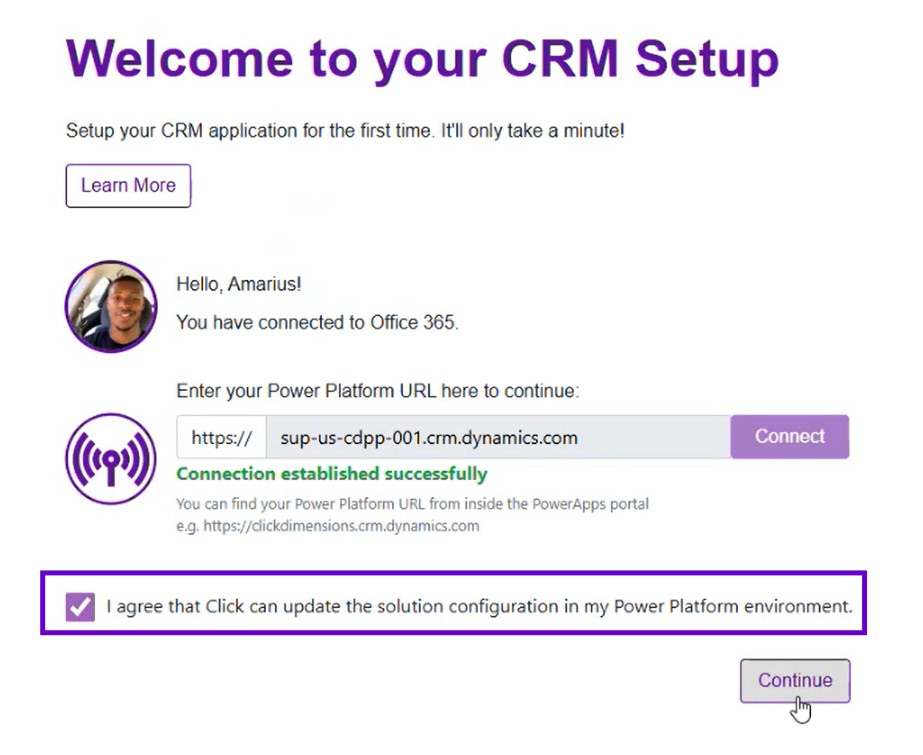
Task: Click the agreement text about Power Platform environment
Action: pos(479,607)
